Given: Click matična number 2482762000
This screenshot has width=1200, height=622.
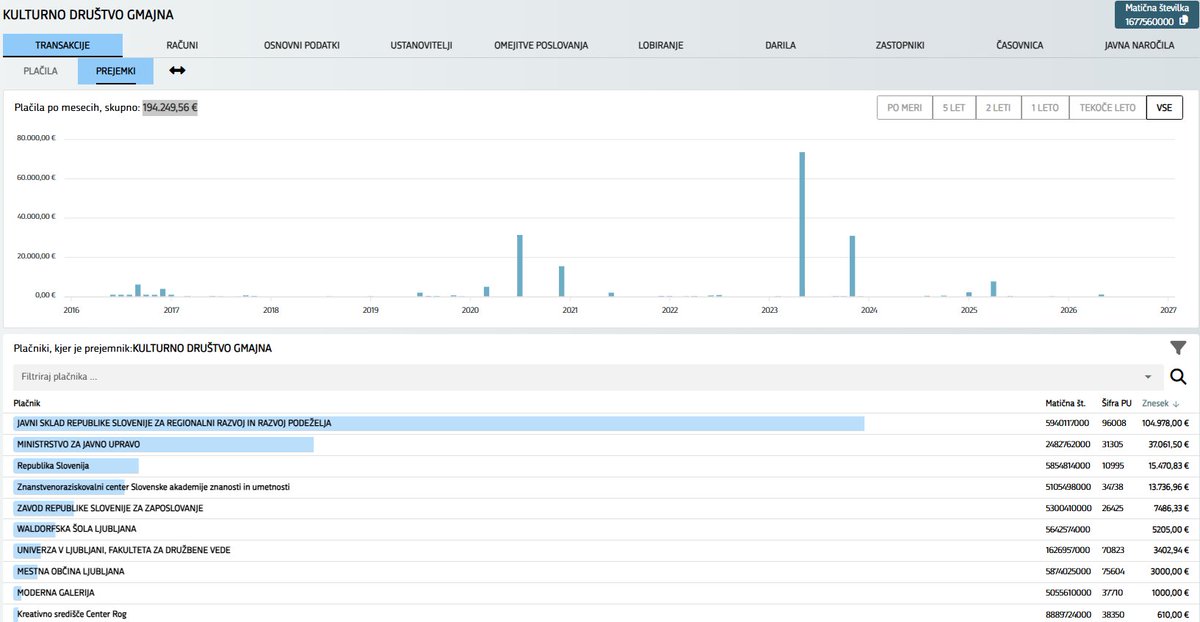Looking at the screenshot, I should (1067, 444).
